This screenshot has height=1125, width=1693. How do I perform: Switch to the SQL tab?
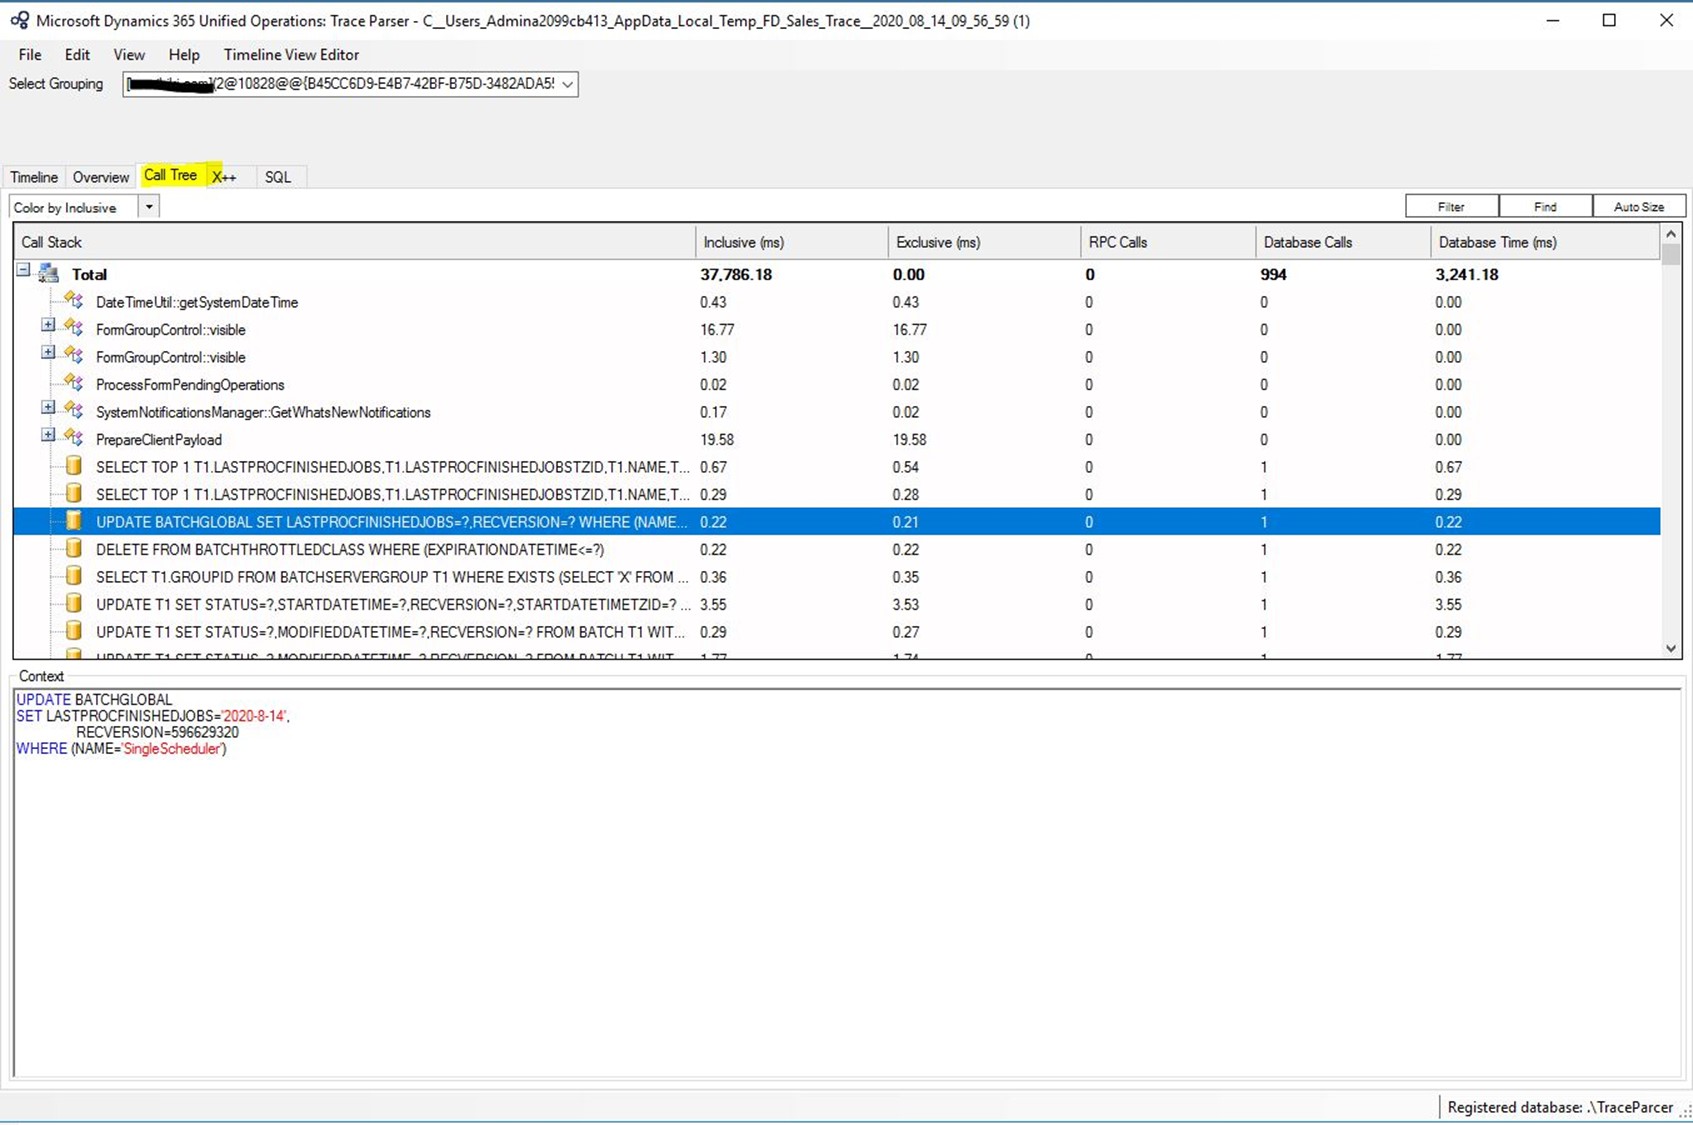point(278,177)
